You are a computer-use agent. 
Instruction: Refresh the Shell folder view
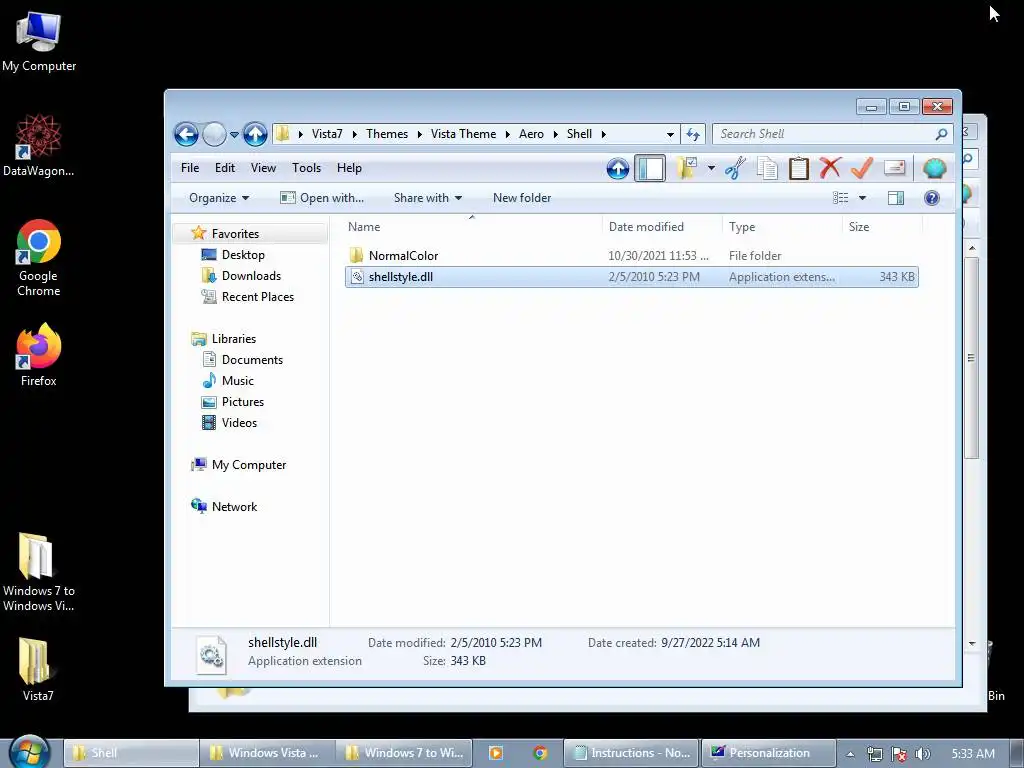693,135
